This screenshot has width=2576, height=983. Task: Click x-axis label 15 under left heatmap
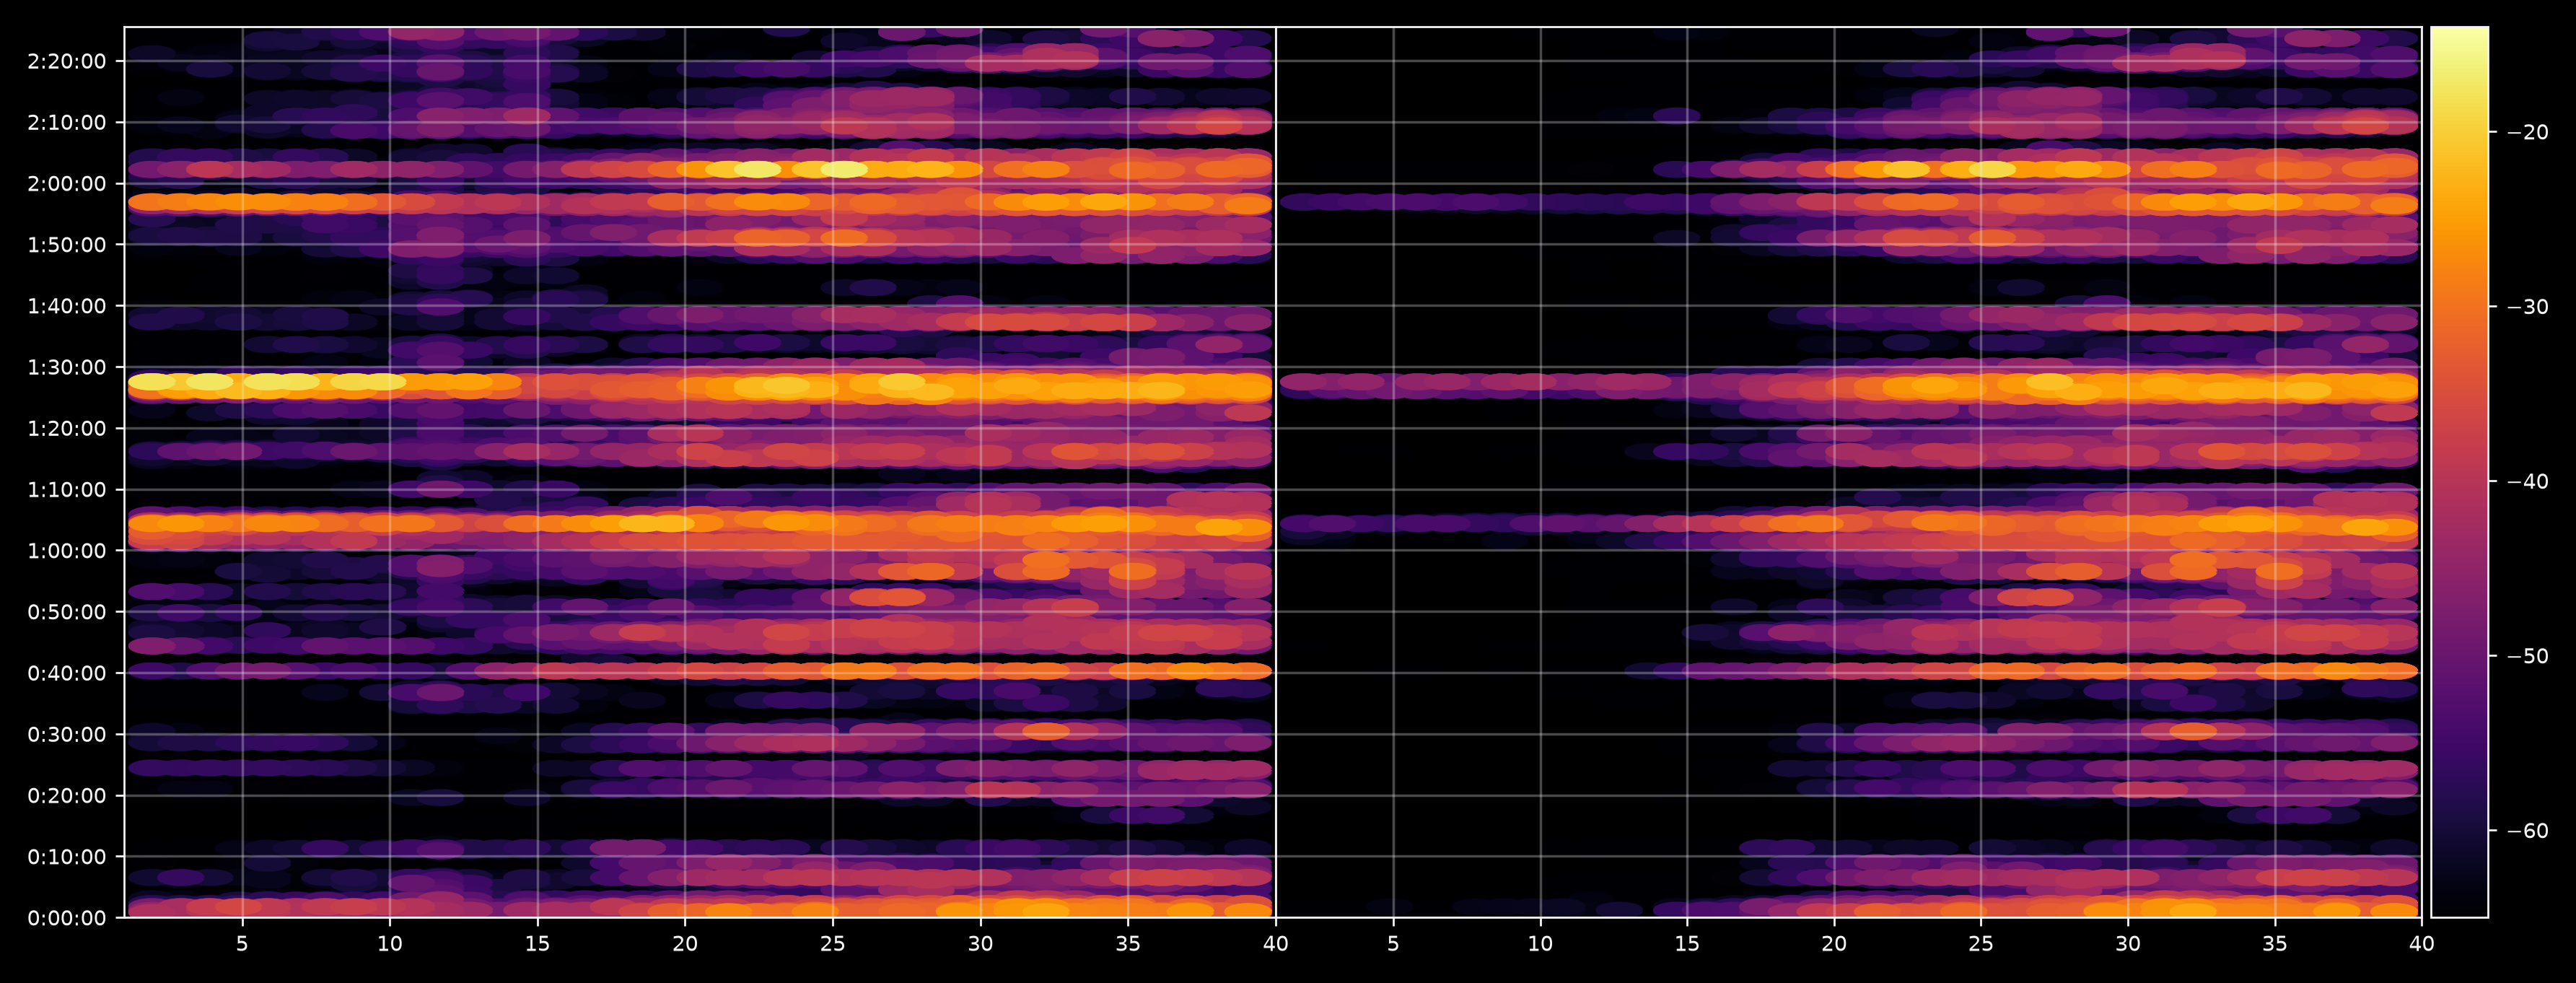pos(537,944)
